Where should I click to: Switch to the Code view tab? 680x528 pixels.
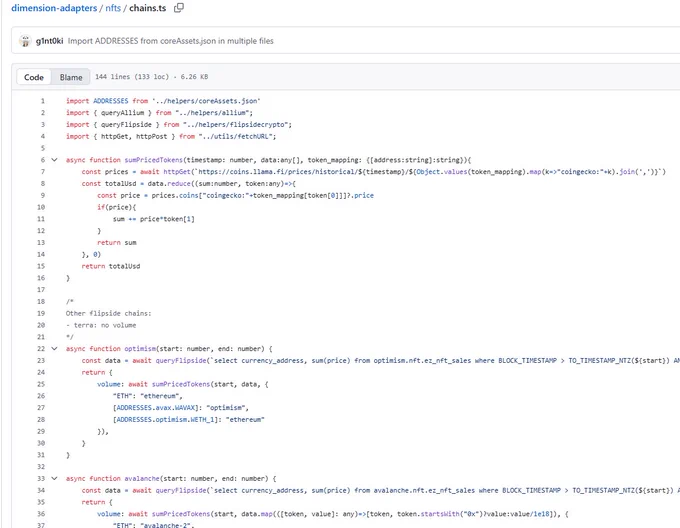(34, 77)
